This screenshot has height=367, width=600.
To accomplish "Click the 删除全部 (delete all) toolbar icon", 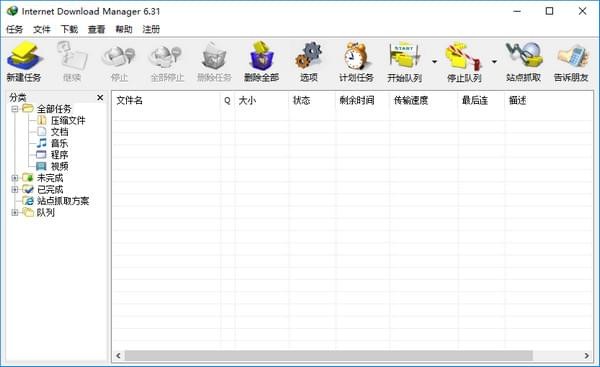I will point(261,57).
